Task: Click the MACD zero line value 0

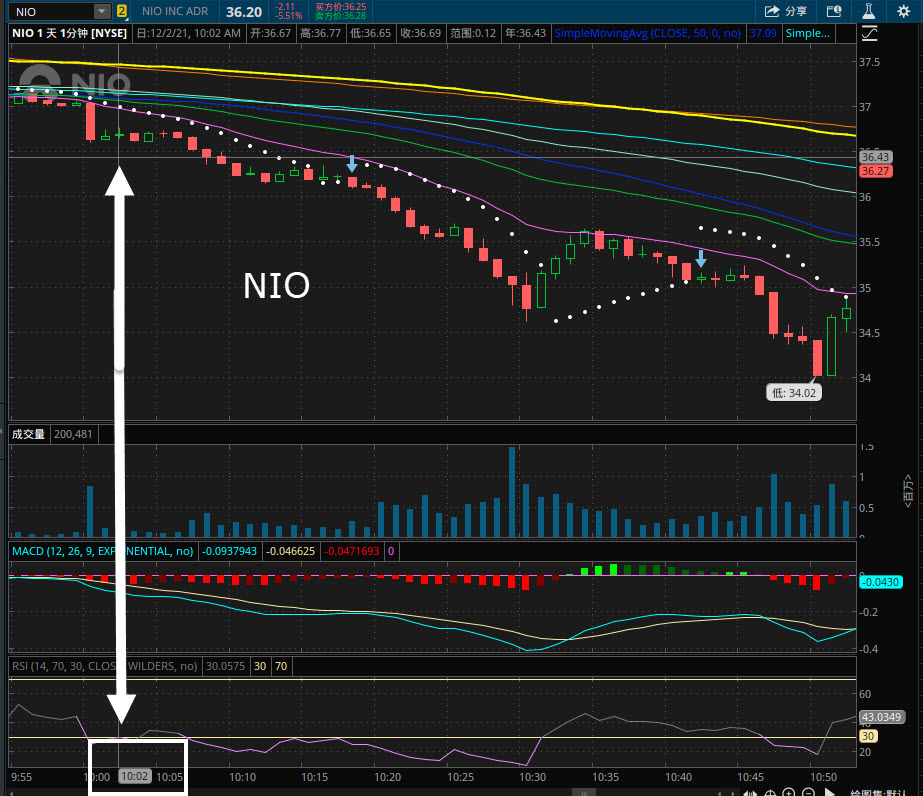Action: pos(391,551)
